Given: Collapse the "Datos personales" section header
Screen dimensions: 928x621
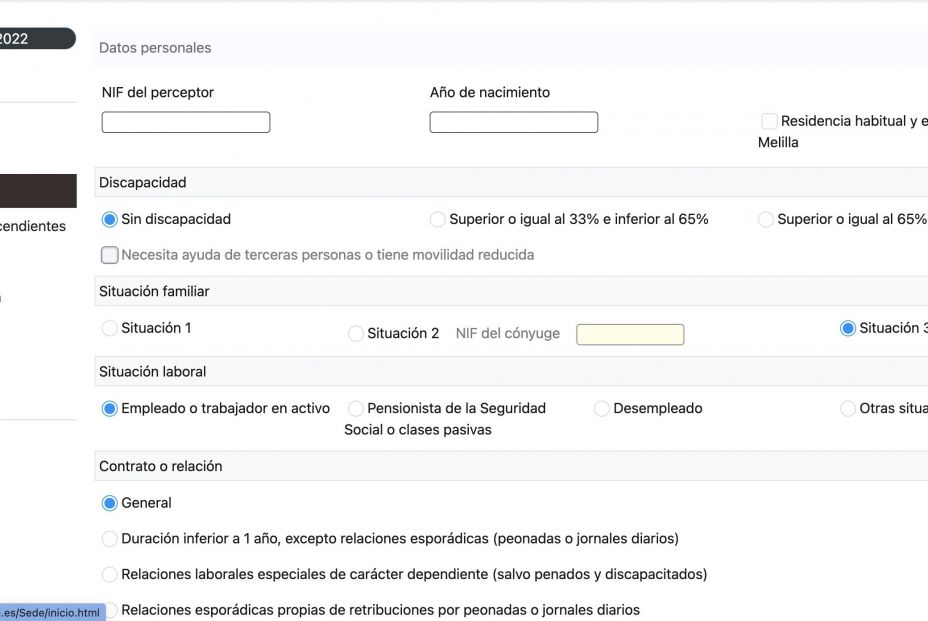Looking at the screenshot, I should pos(153,47).
